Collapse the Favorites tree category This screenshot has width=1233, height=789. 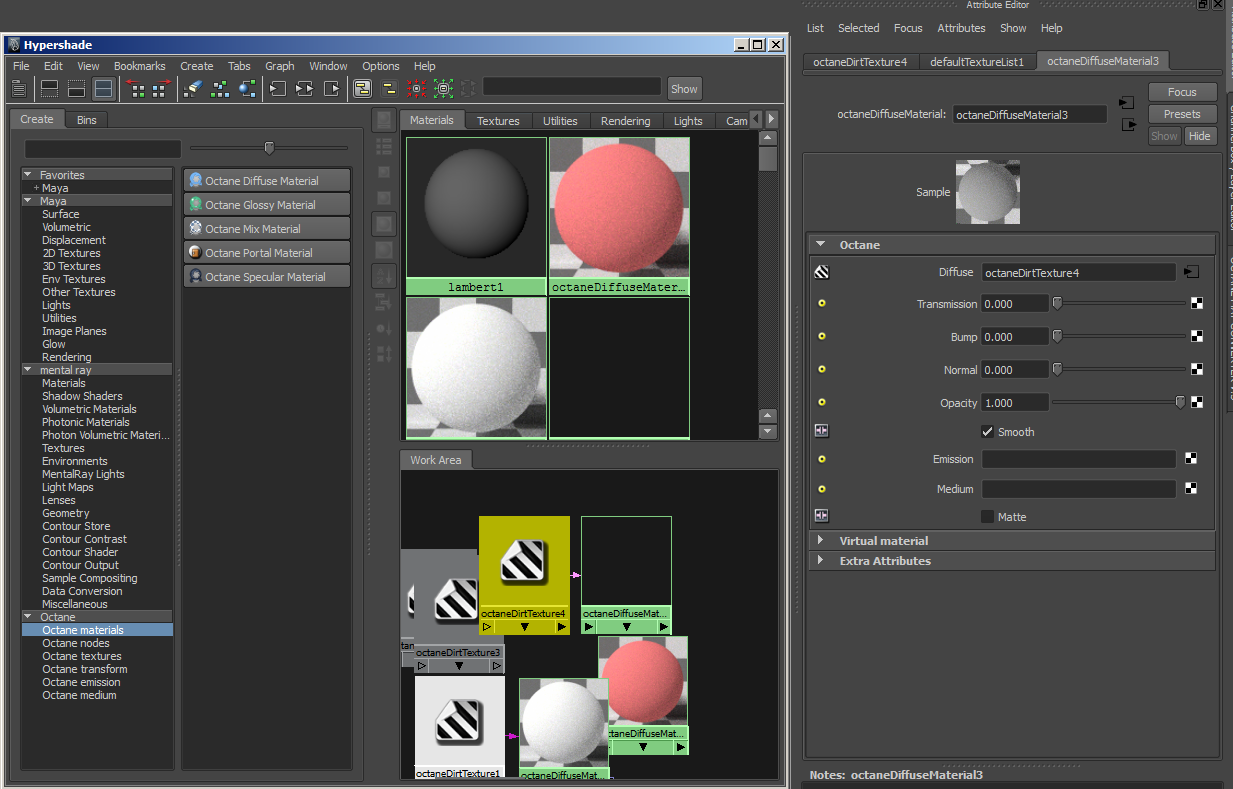coord(29,175)
